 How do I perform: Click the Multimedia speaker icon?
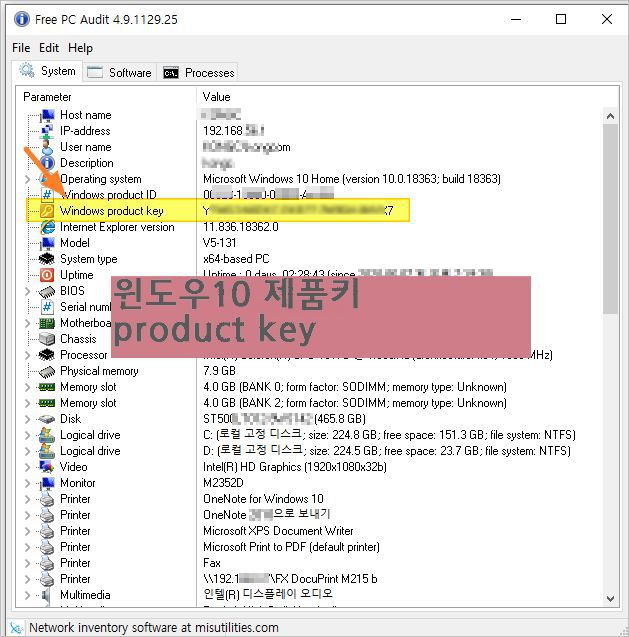(x=46, y=595)
